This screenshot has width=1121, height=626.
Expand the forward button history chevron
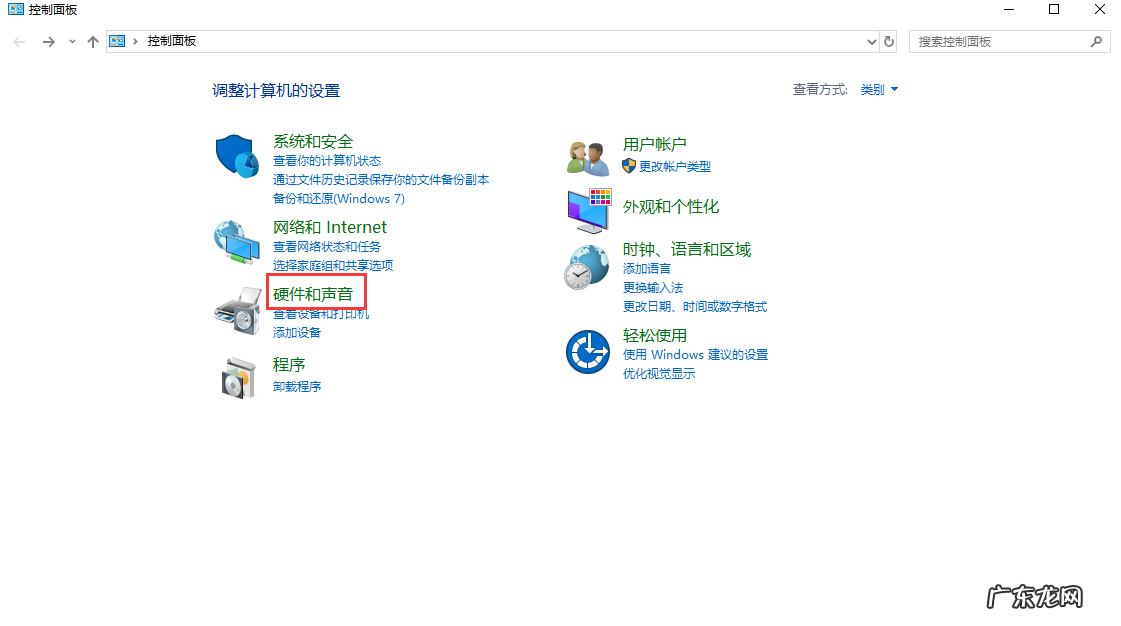click(x=70, y=41)
